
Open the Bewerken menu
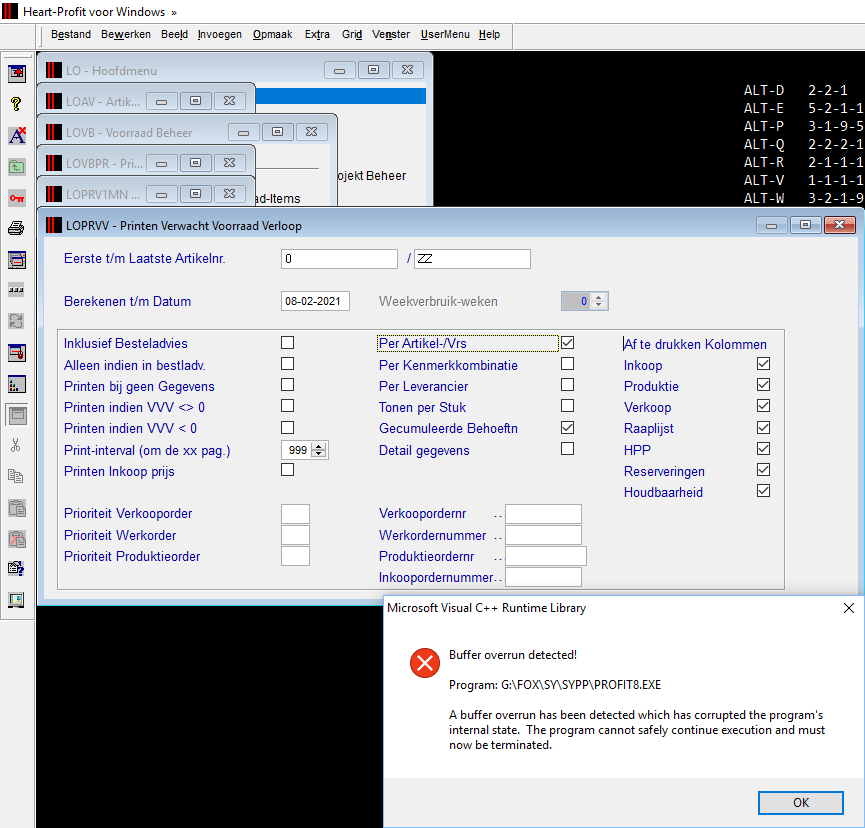point(126,34)
